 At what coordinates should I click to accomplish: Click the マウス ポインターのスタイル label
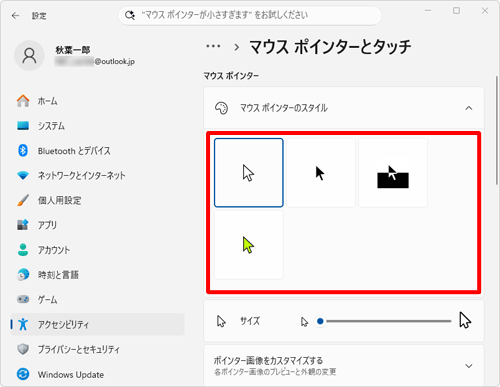point(284,108)
